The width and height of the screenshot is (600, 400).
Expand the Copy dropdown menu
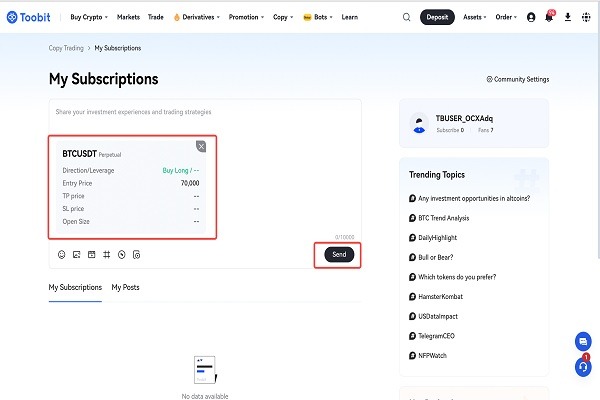tap(283, 17)
